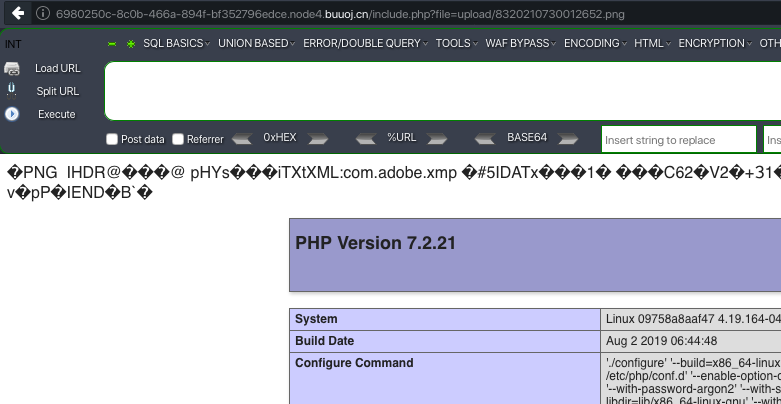The width and height of the screenshot is (781, 404).
Task: Click the Linux 09758a8aaf47 system value
Action: click(693, 319)
